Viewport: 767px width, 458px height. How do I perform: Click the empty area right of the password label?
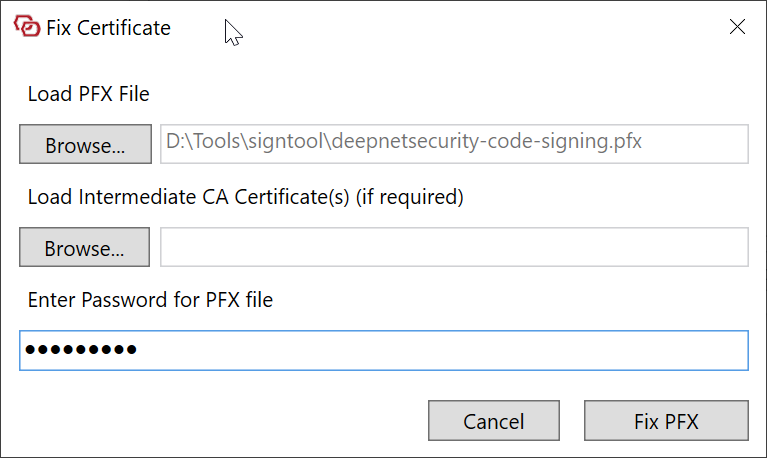coord(500,299)
